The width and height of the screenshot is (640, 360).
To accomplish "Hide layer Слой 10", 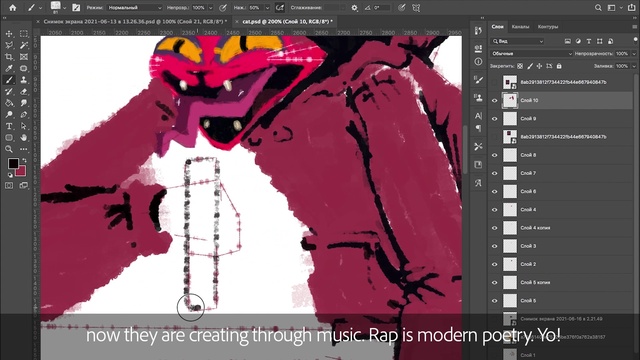I will click(495, 100).
